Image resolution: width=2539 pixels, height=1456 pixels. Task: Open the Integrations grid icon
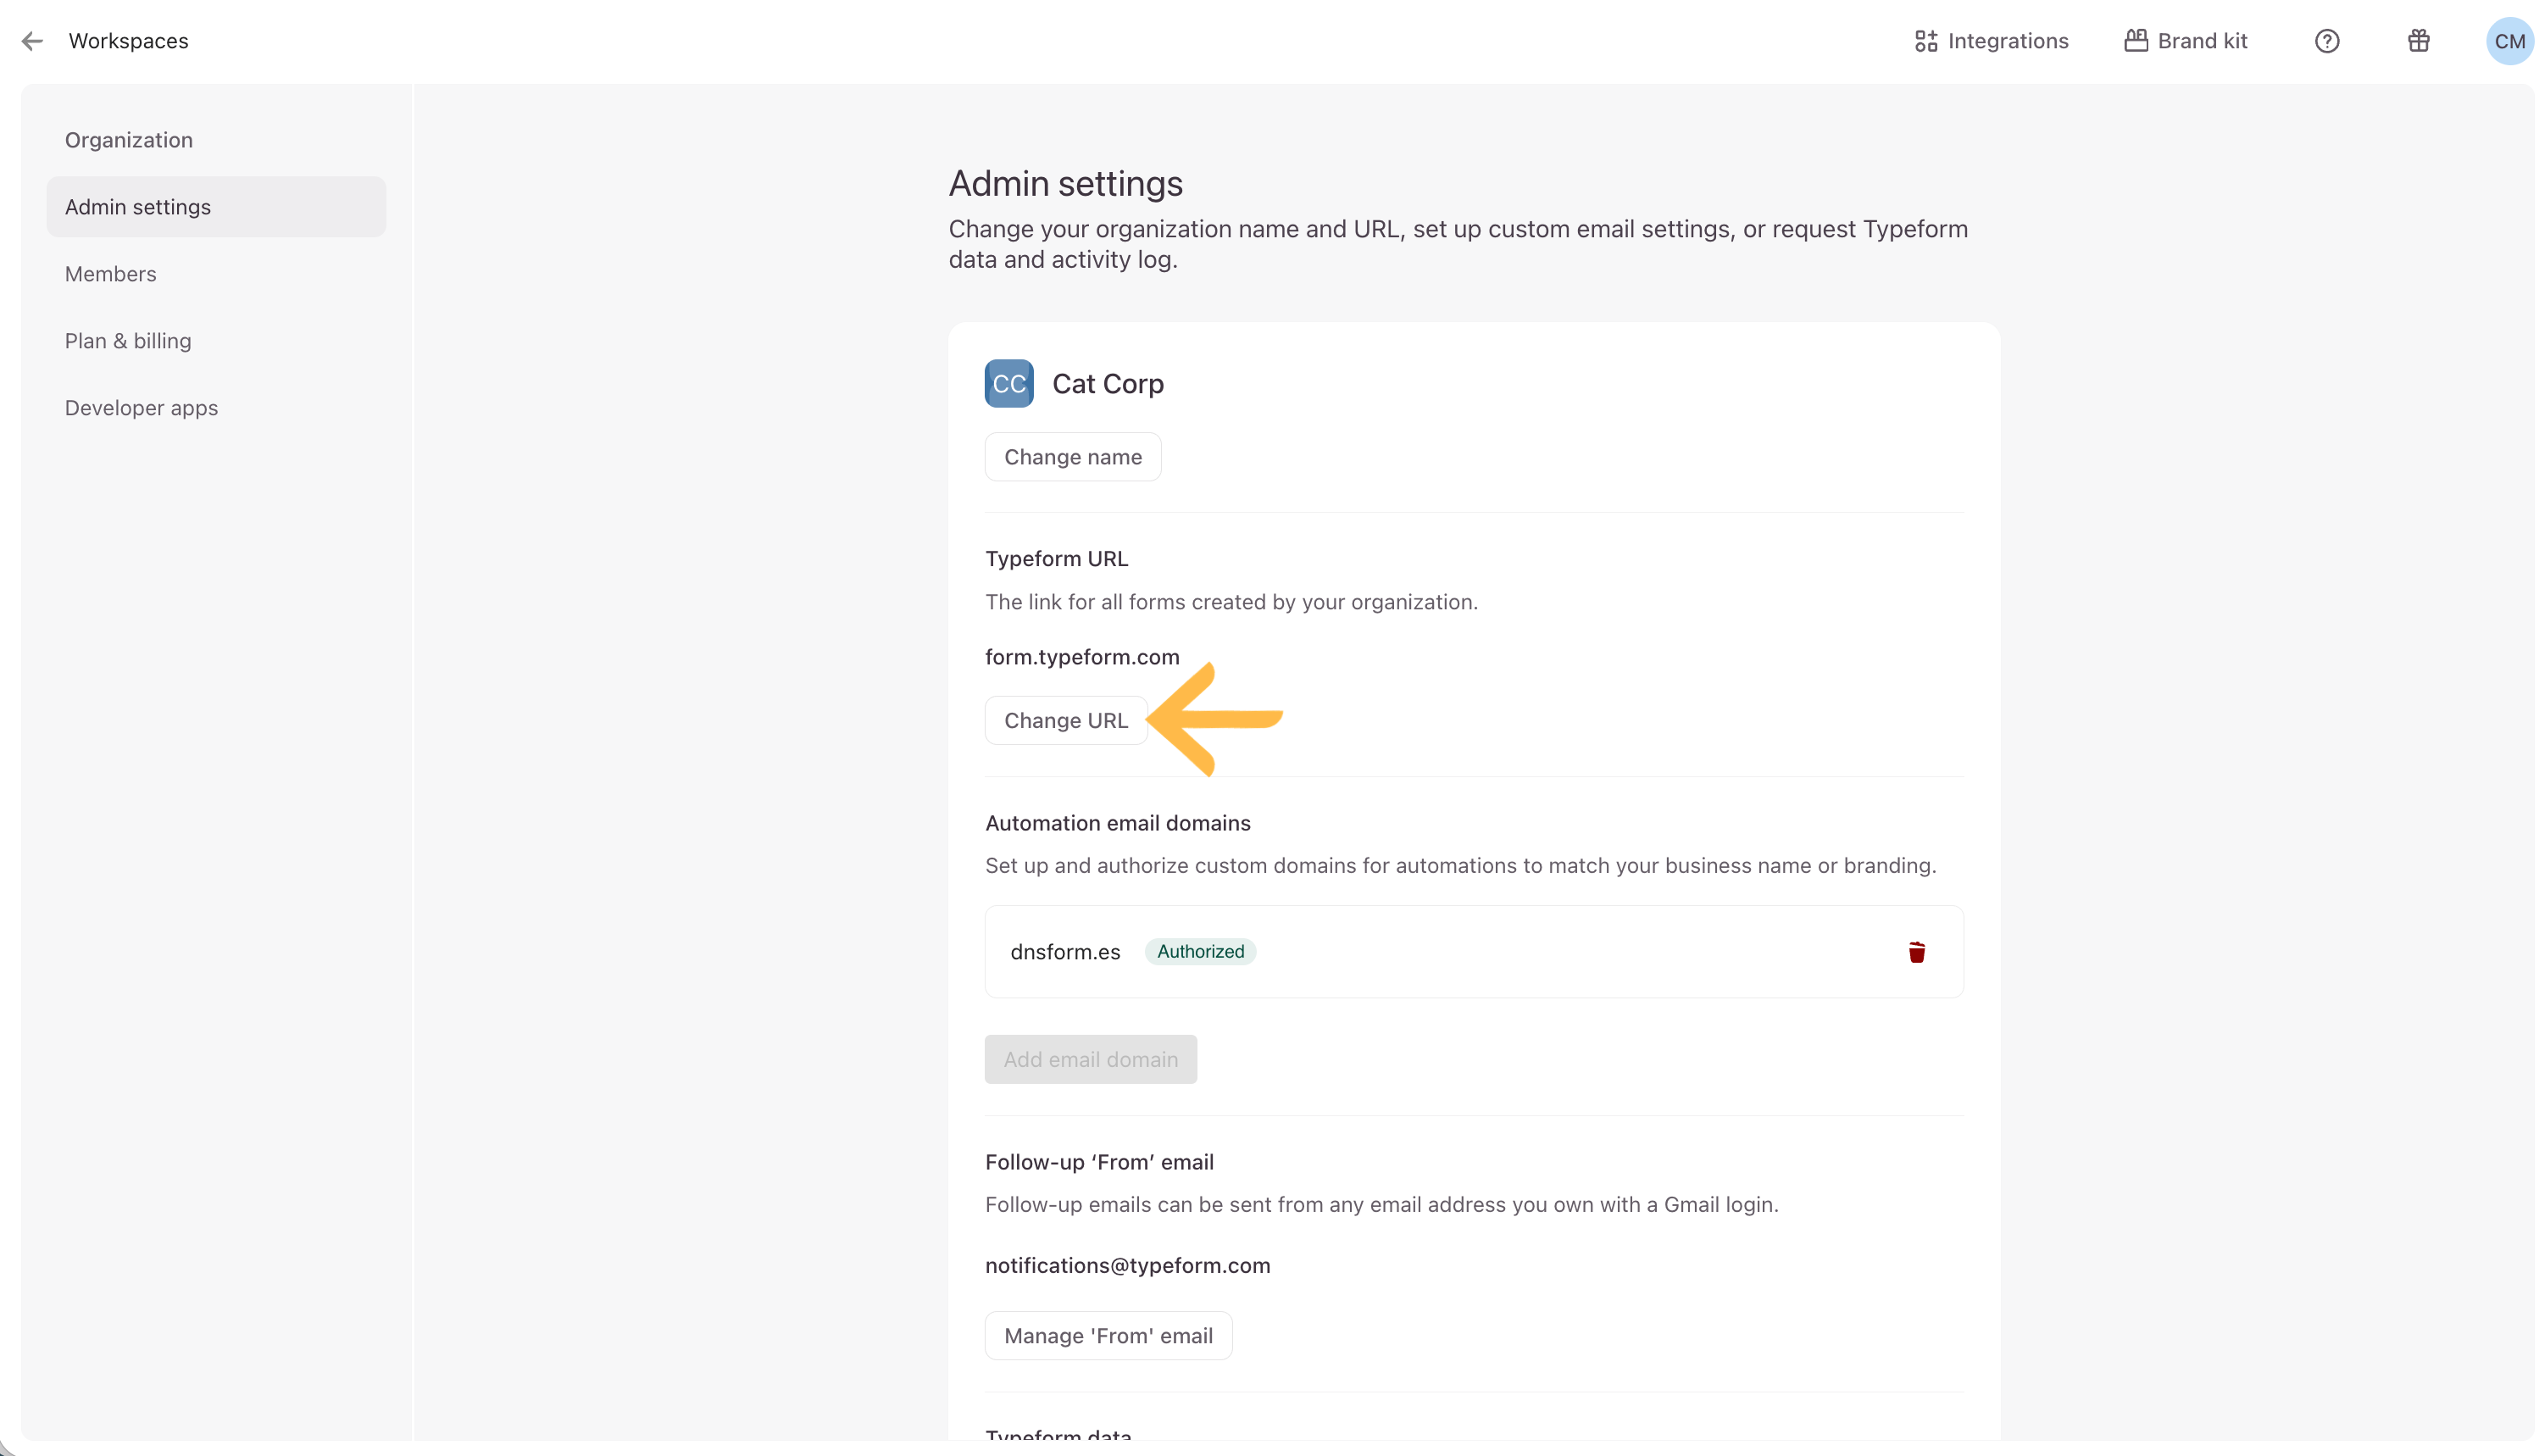pyautogui.click(x=1925, y=41)
